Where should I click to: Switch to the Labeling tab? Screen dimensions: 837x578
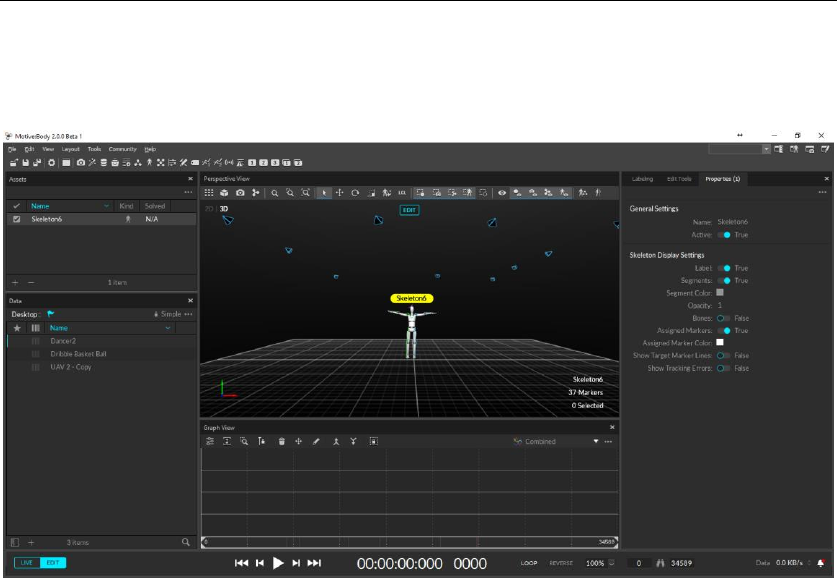(642, 179)
